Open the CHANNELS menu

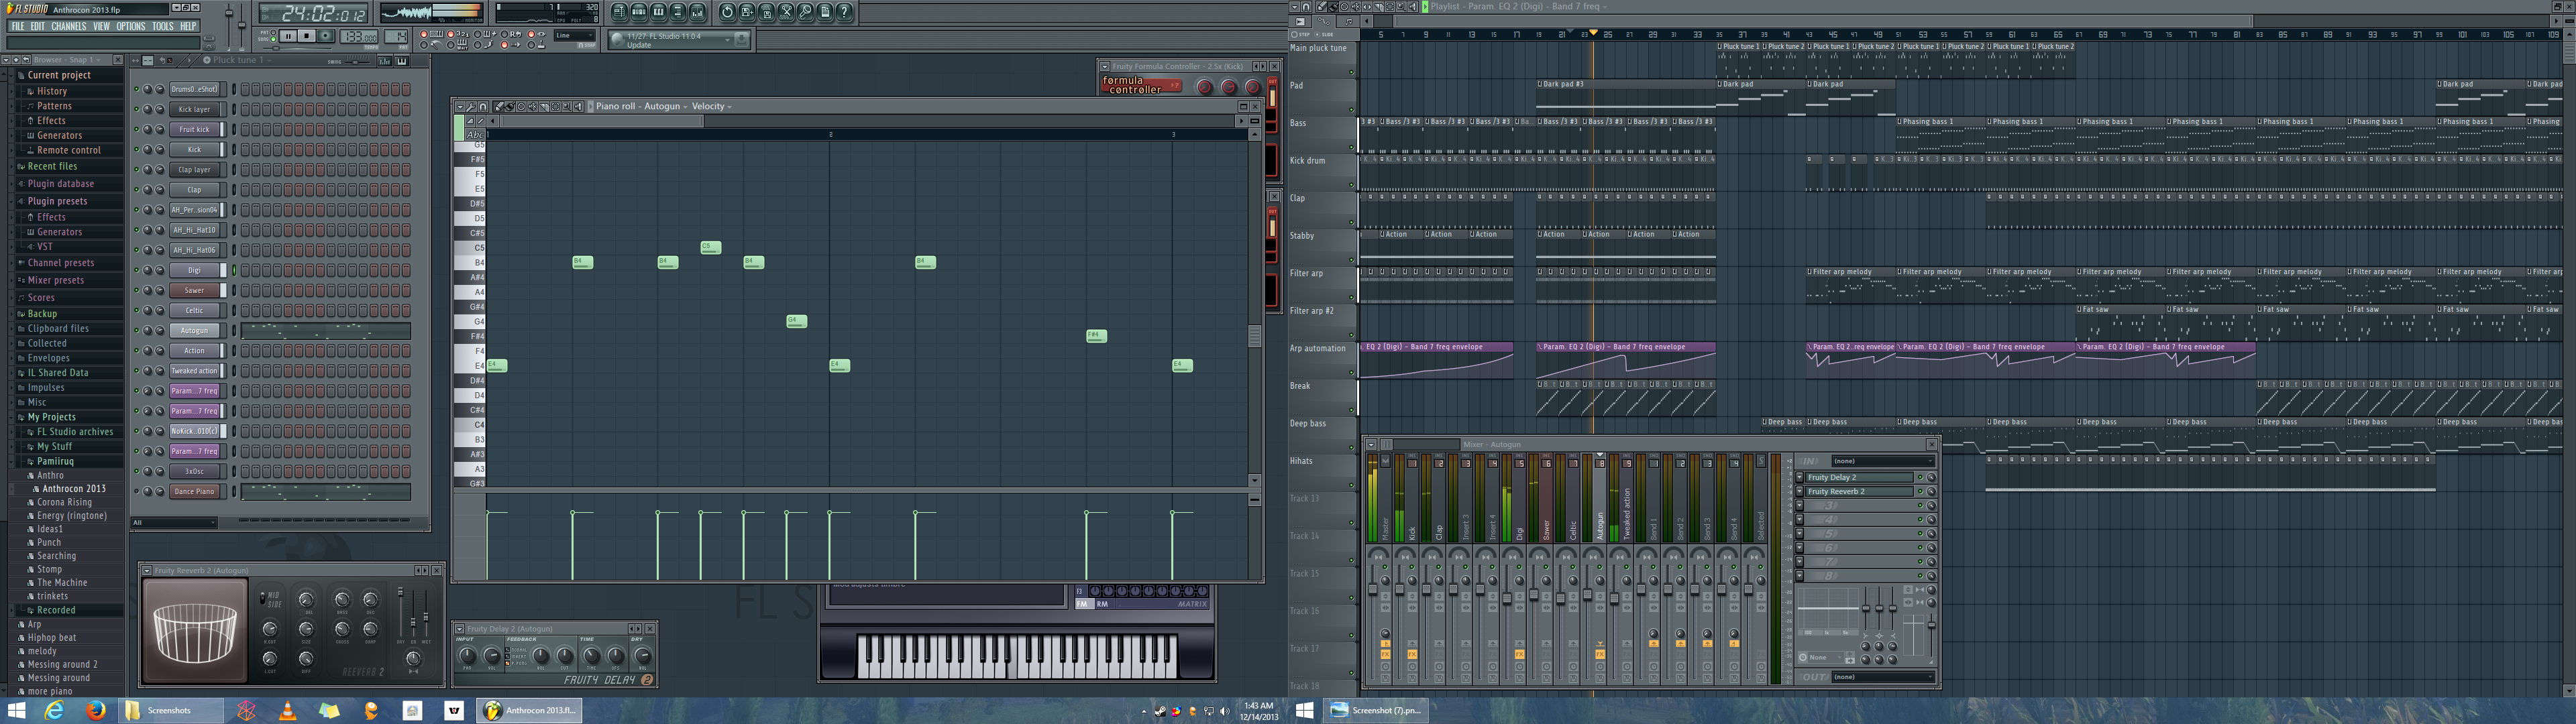[x=69, y=27]
